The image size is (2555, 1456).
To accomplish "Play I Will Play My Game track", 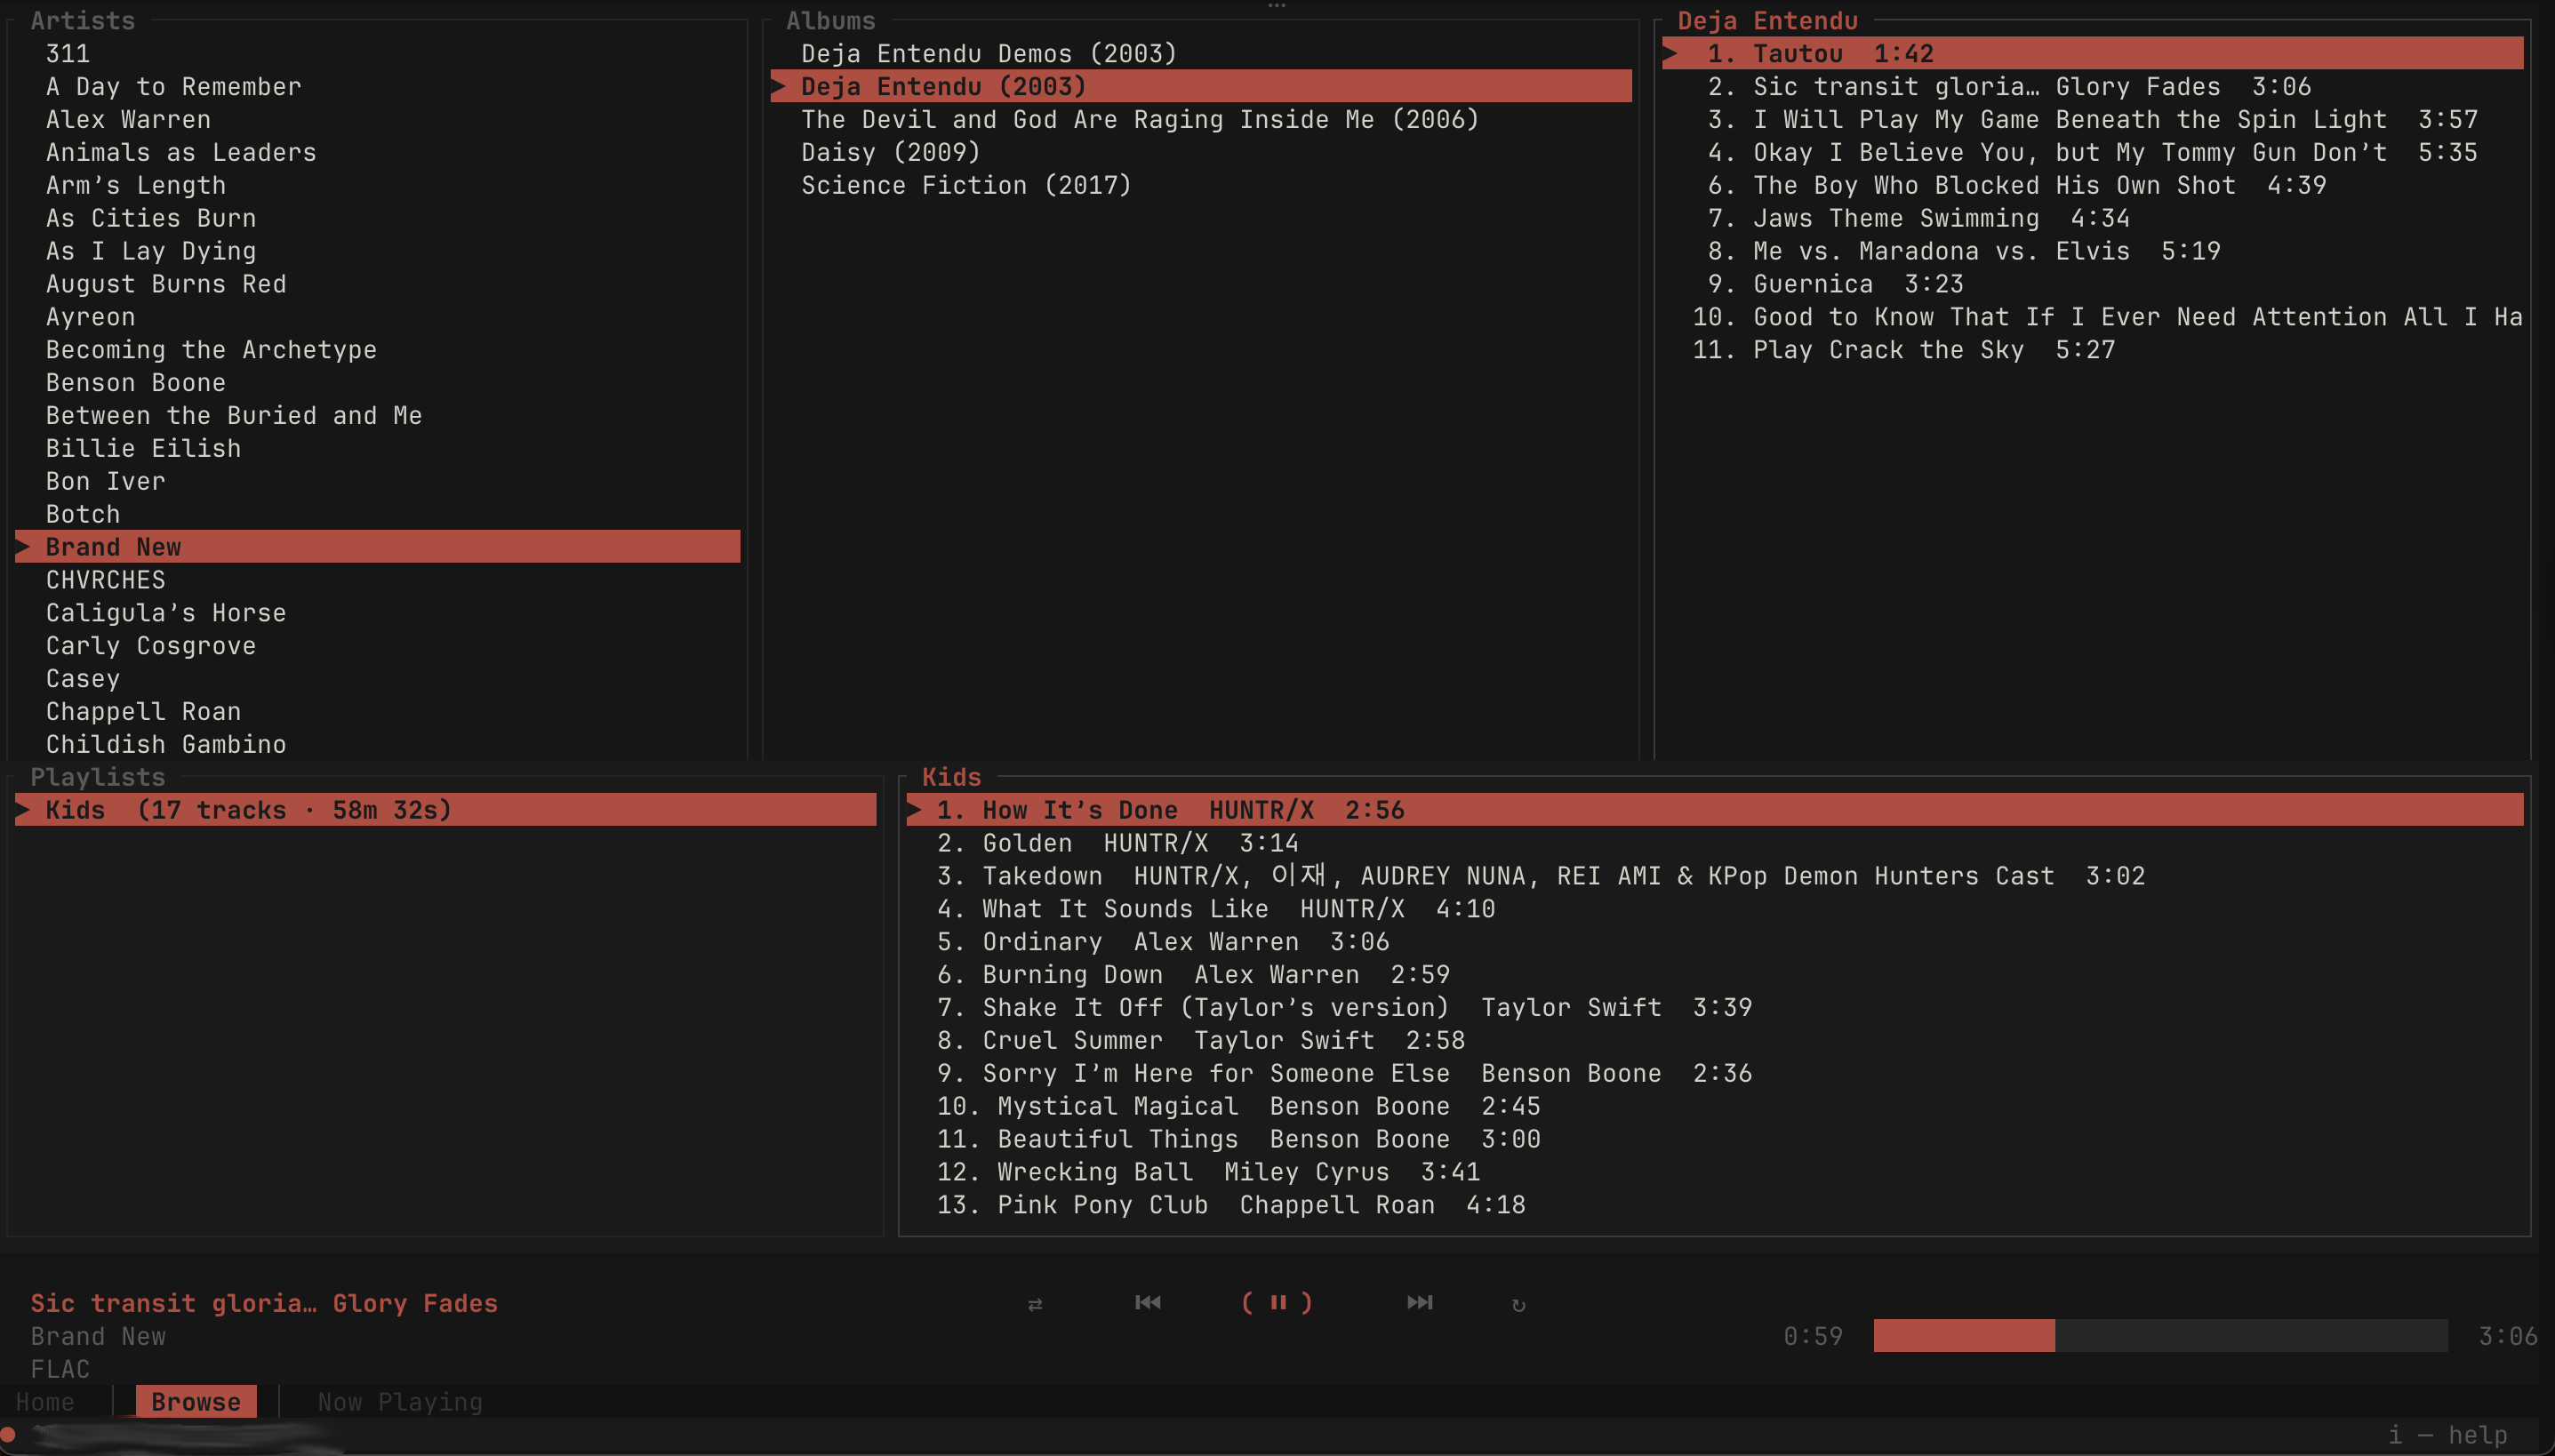I will (2093, 120).
